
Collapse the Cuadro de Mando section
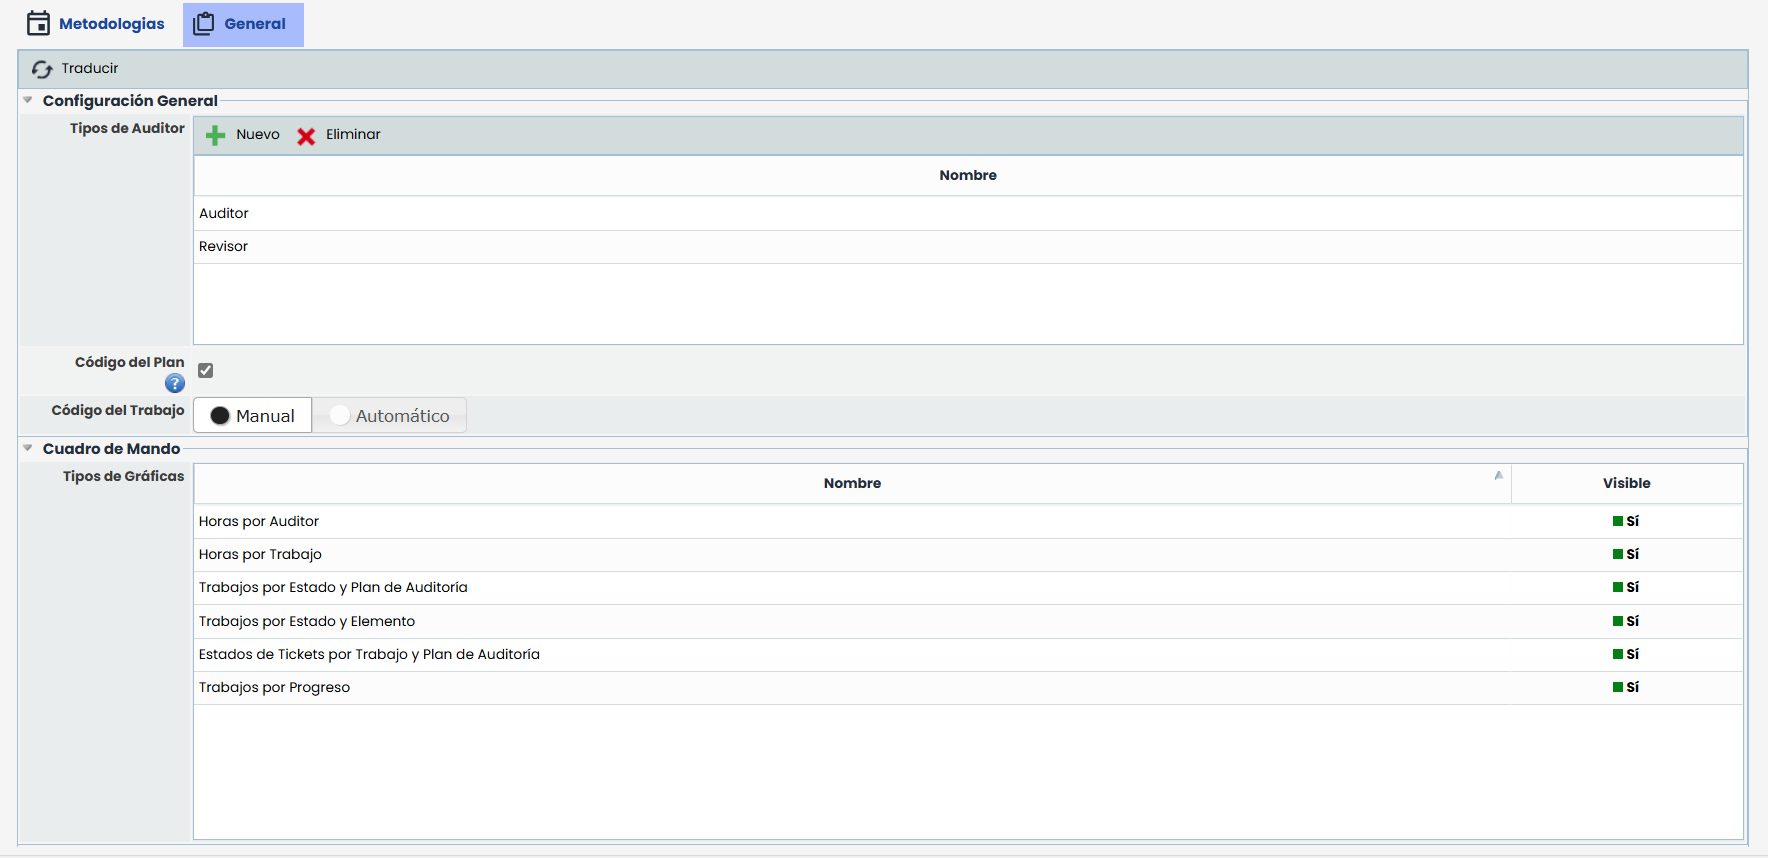click(x=28, y=448)
